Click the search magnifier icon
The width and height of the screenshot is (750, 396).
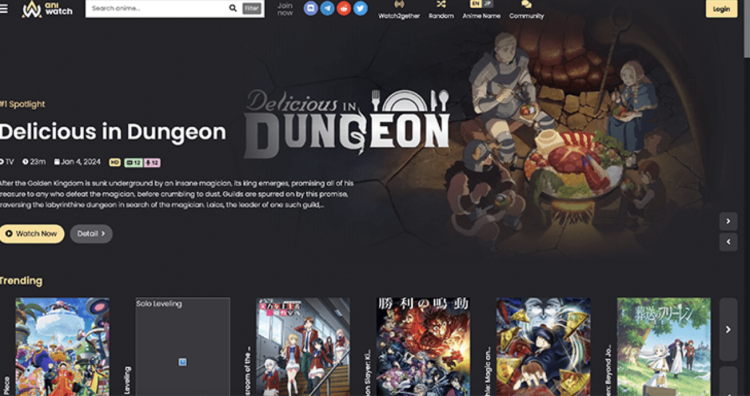click(x=233, y=8)
